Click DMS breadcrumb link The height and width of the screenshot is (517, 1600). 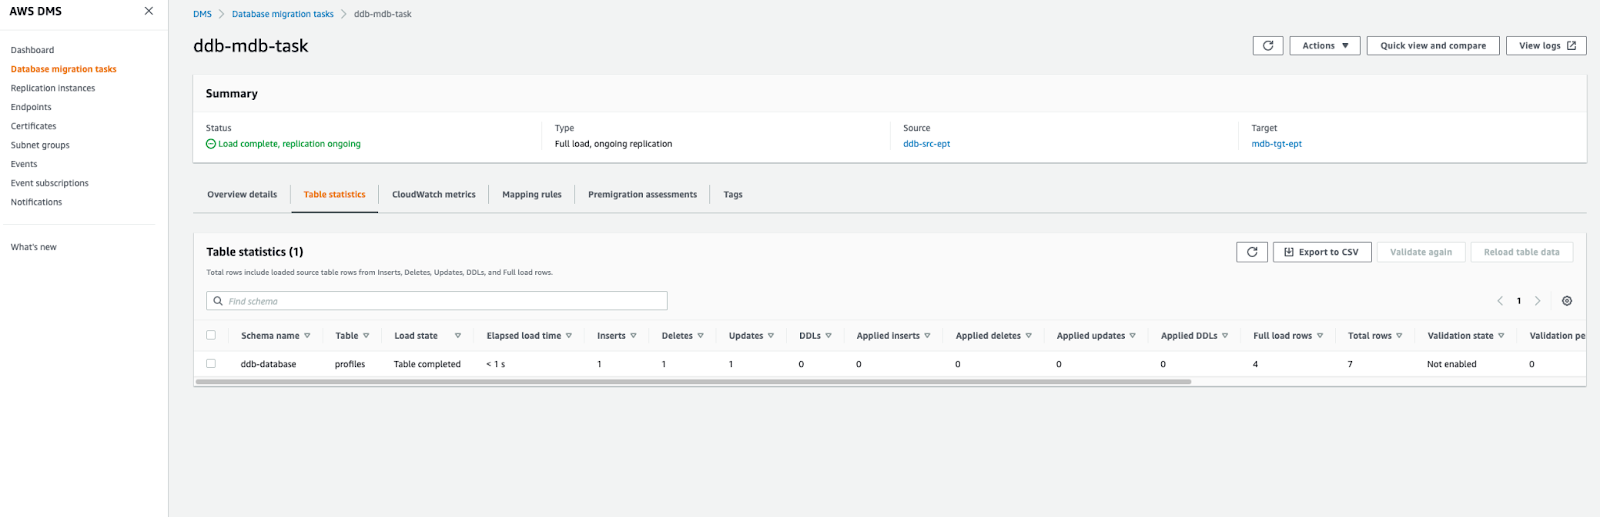click(202, 14)
